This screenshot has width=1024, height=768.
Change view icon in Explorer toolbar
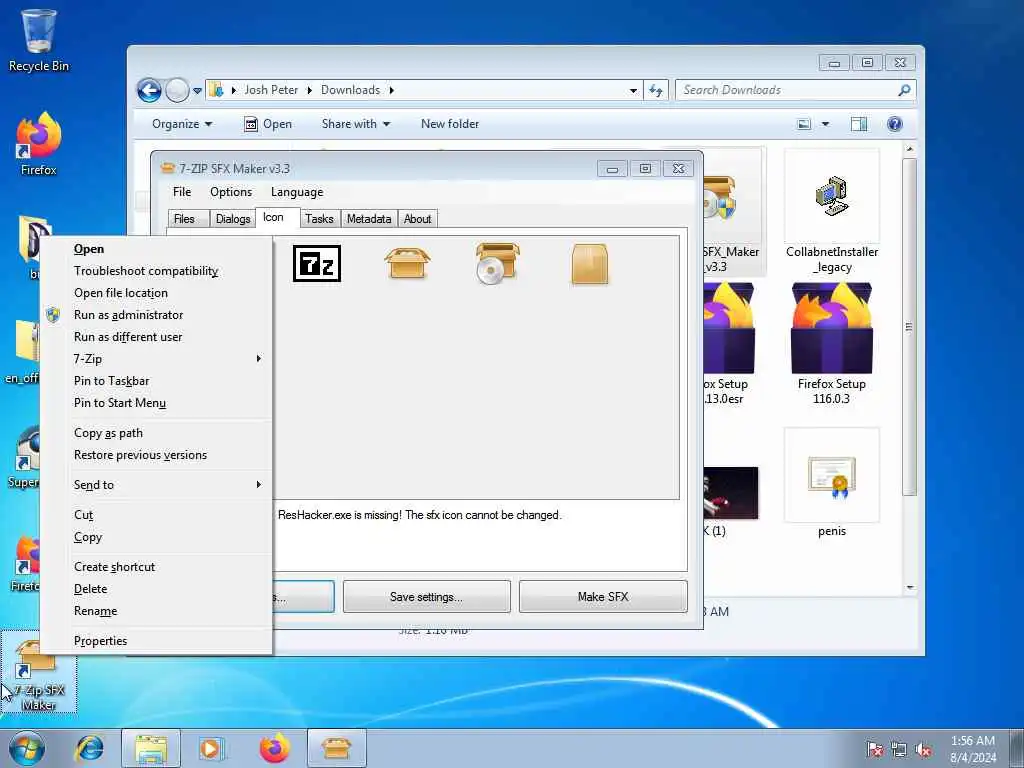pos(804,124)
